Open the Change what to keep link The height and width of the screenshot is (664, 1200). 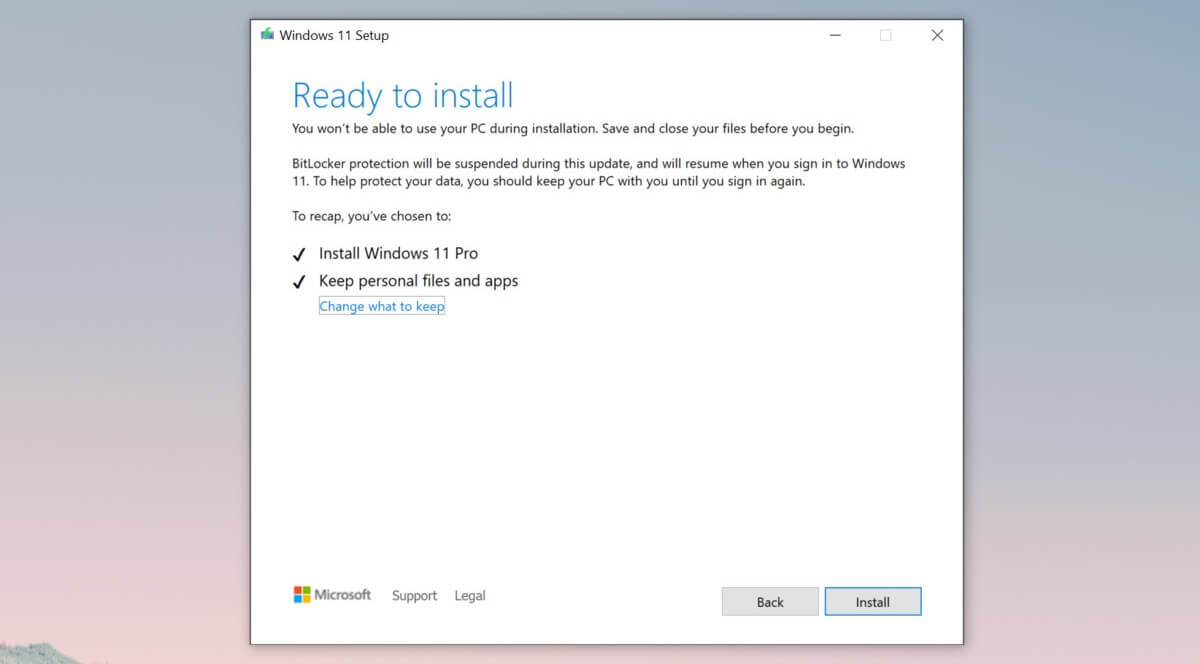pyautogui.click(x=382, y=306)
